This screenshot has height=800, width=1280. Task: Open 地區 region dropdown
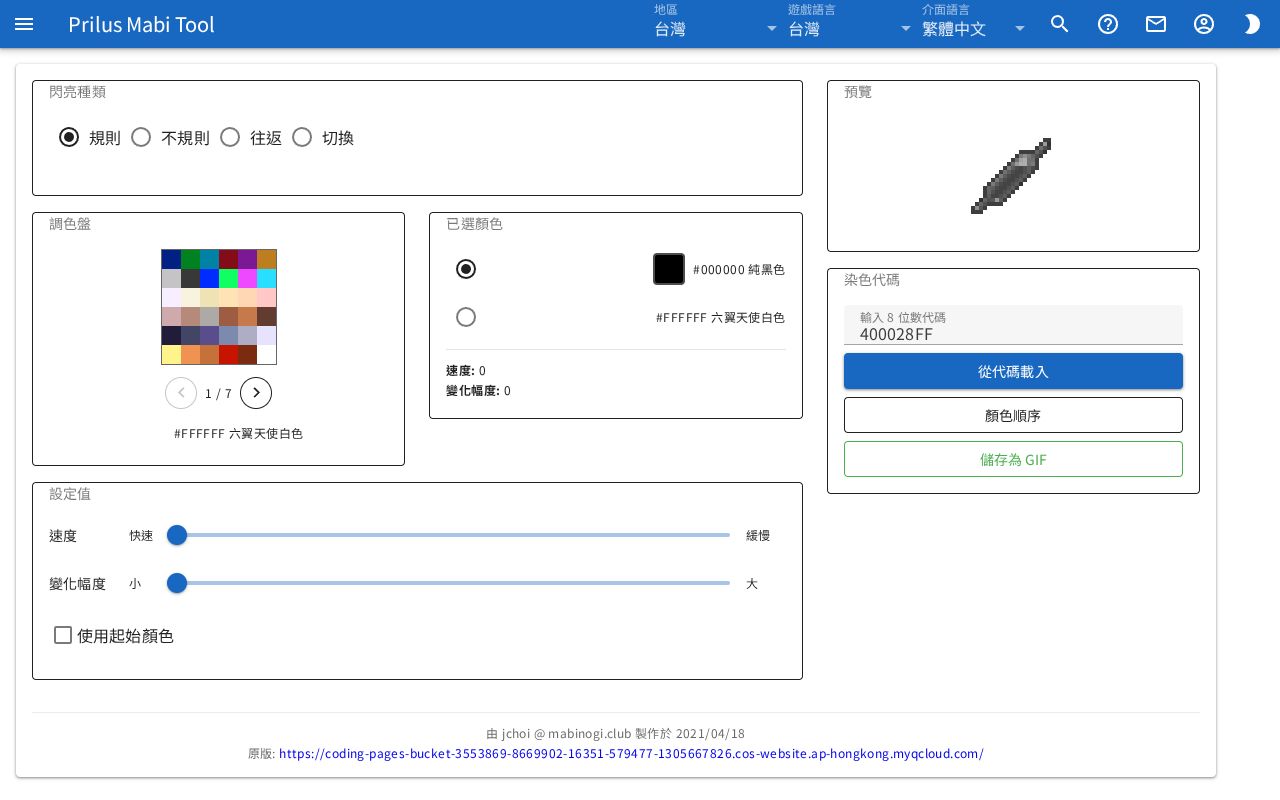(716, 22)
